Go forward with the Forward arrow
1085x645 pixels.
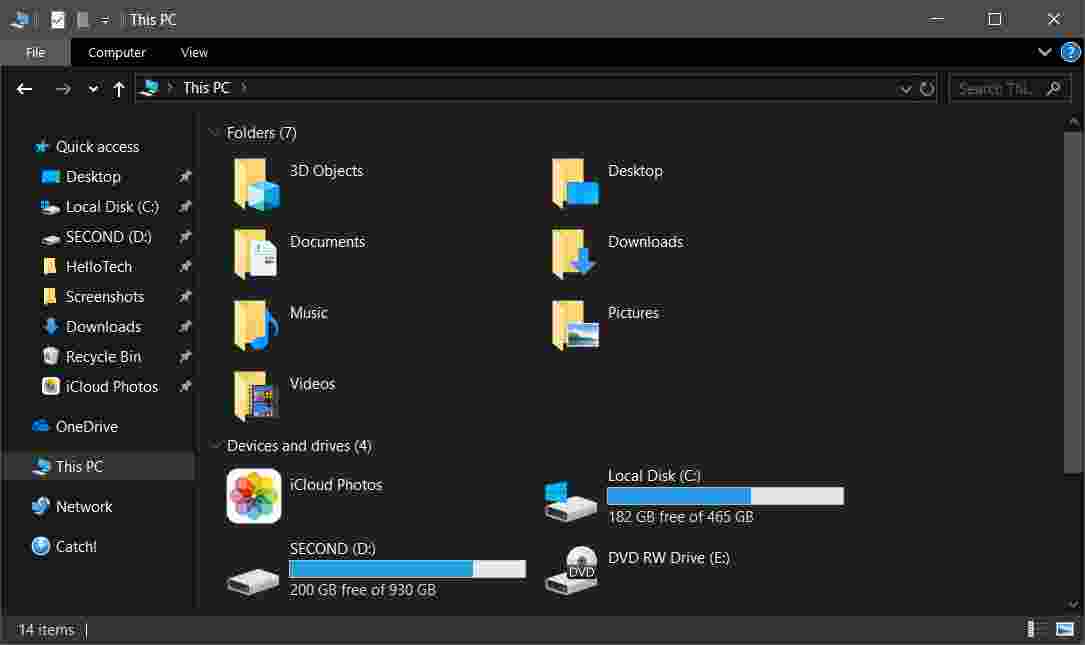[x=63, y=89]
